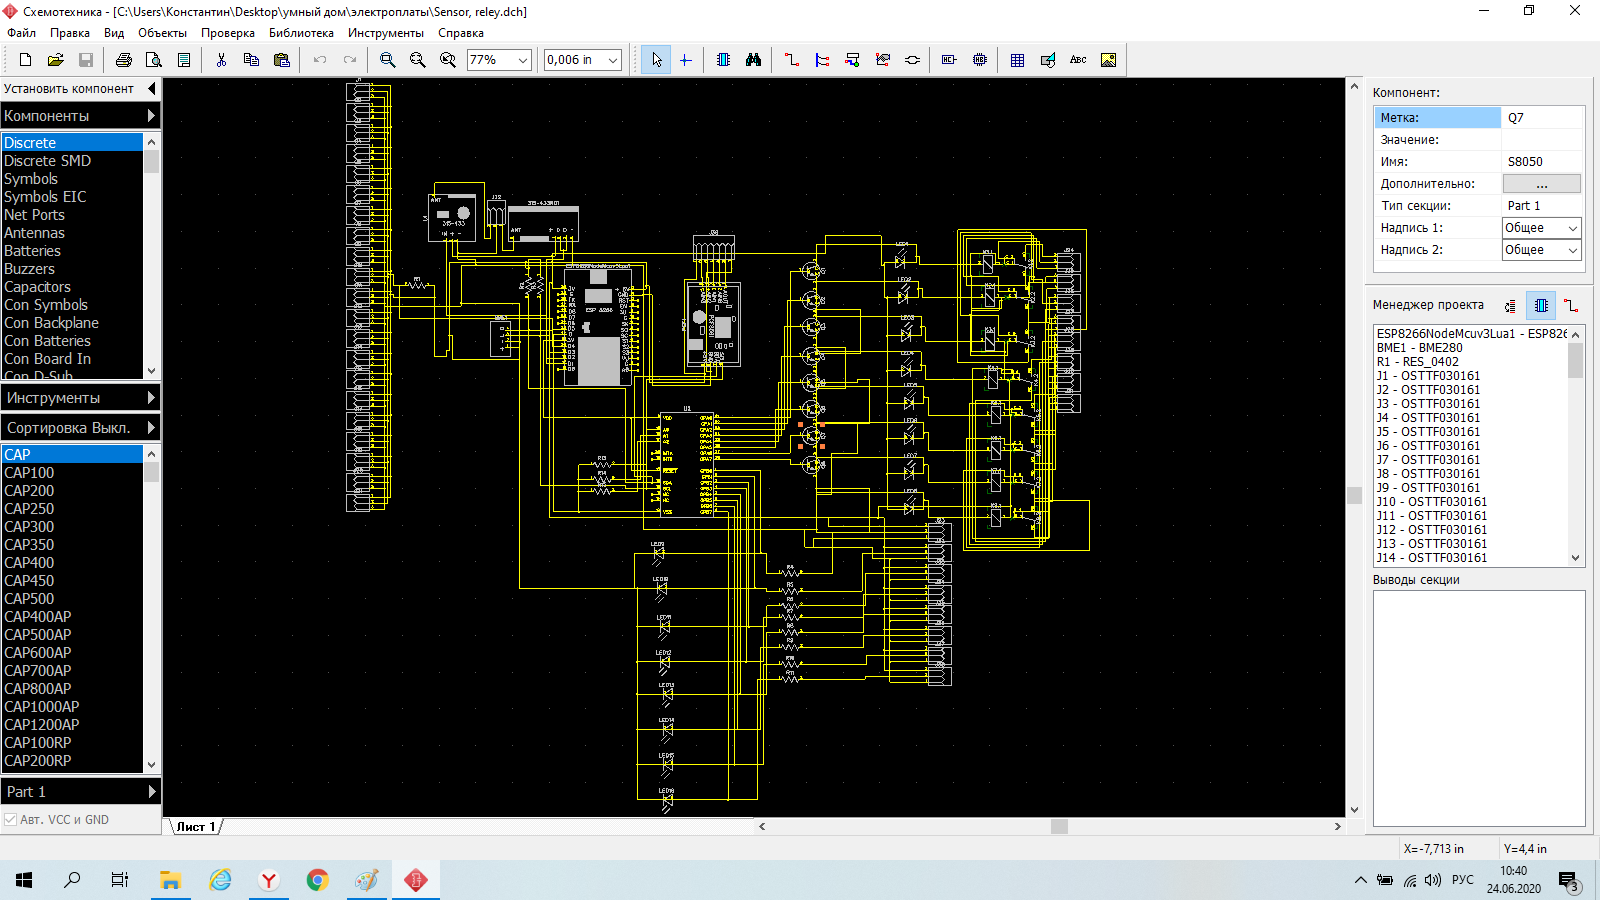
Task: Open the Надпись 1 dropdown
Action: (x=1572, y=228)
